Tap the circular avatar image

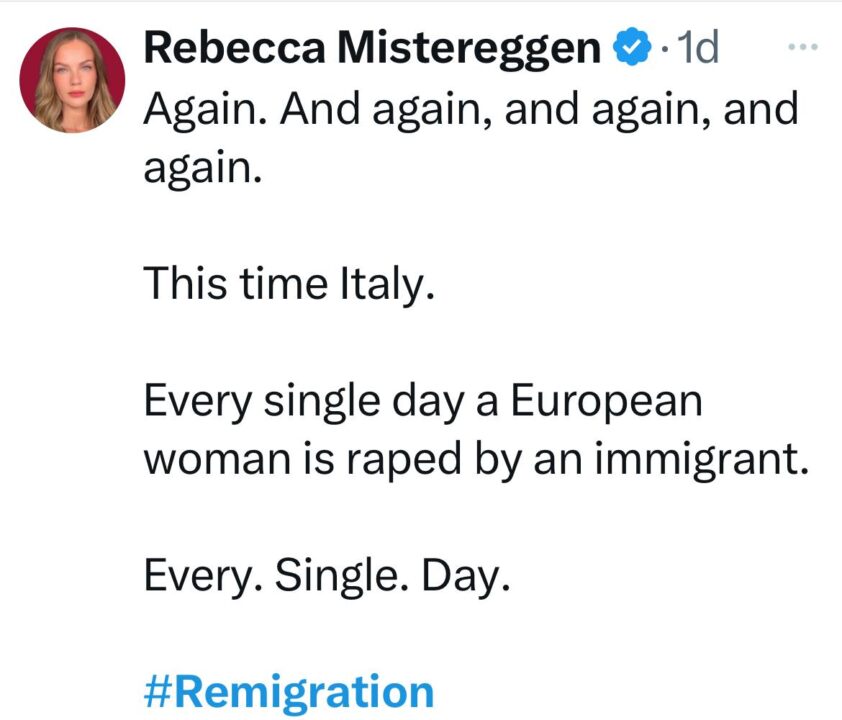[x=72, y=80]
